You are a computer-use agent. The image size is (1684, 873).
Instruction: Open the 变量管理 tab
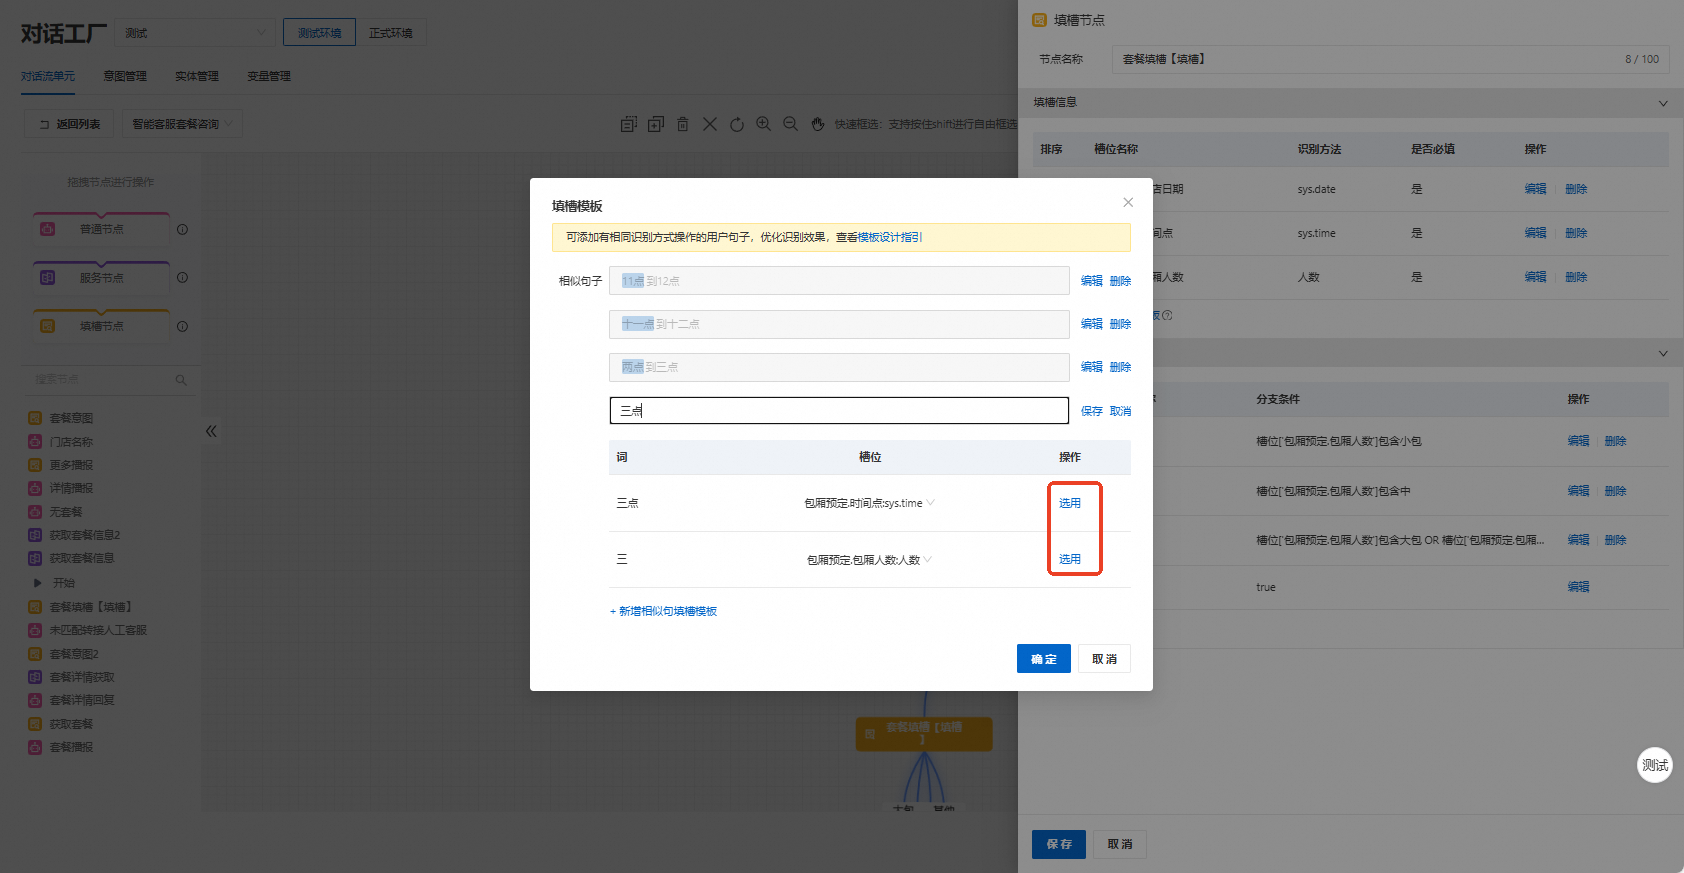click(269, 76)
